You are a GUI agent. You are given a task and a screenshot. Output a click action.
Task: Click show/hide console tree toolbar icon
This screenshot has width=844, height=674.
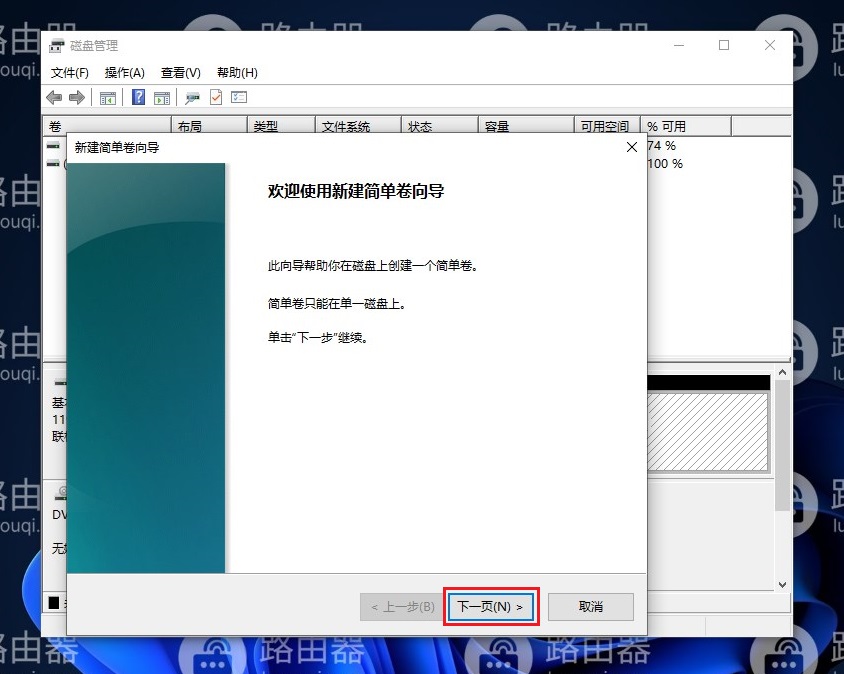pos(108,97)
